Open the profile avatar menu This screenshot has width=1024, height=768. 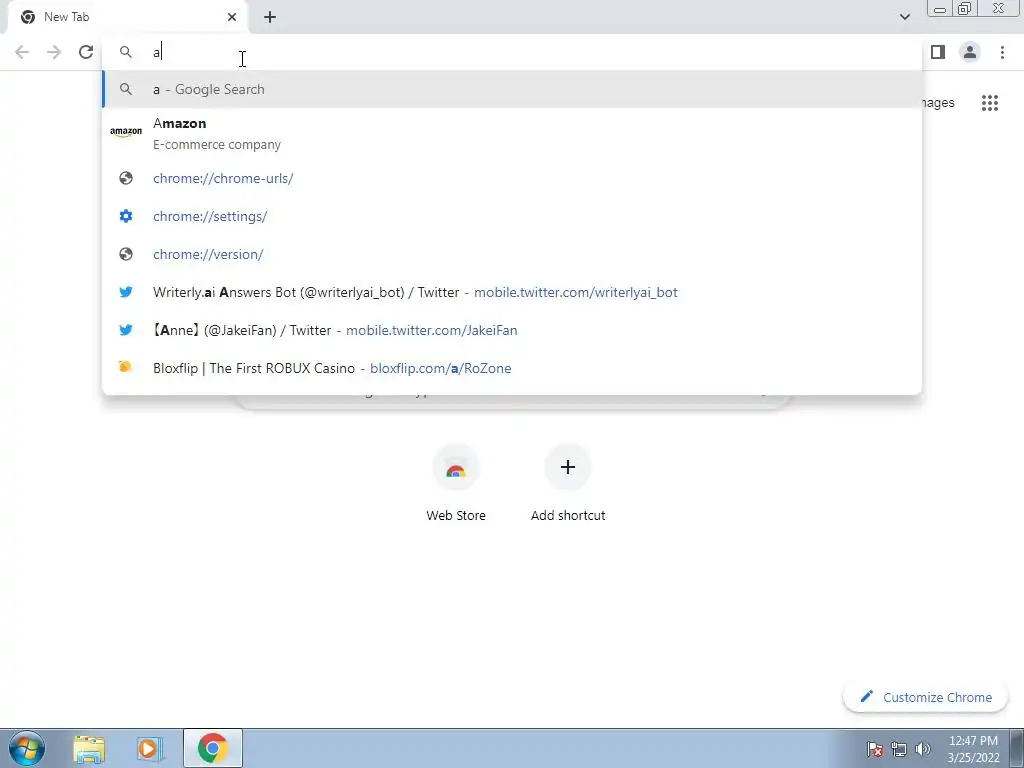[x=970, y=52]
